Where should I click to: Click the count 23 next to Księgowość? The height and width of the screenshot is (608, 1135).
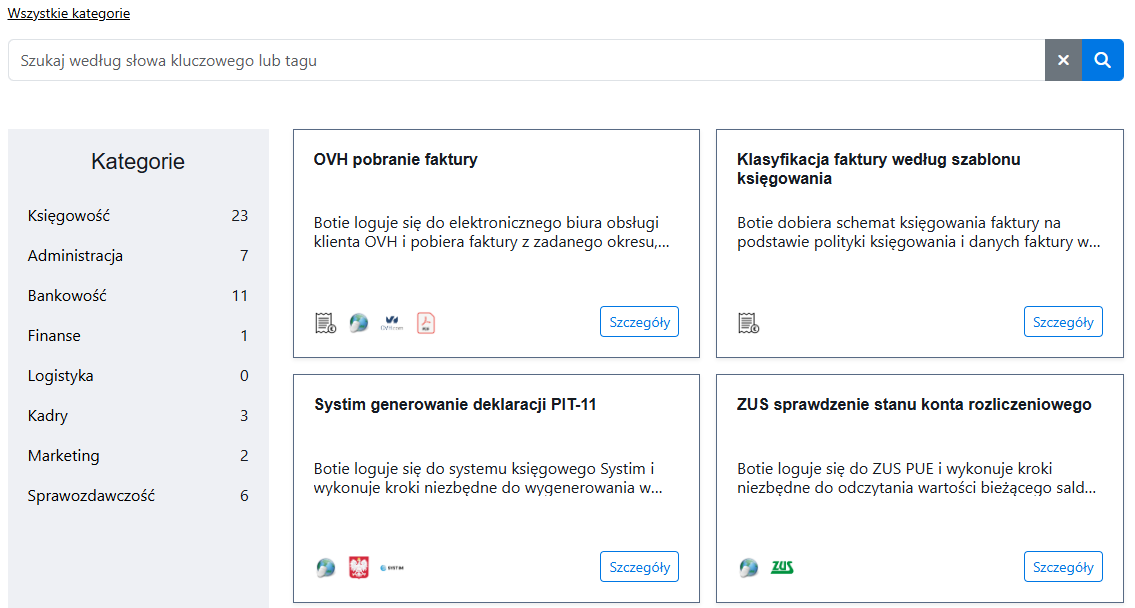coord(240,216)
